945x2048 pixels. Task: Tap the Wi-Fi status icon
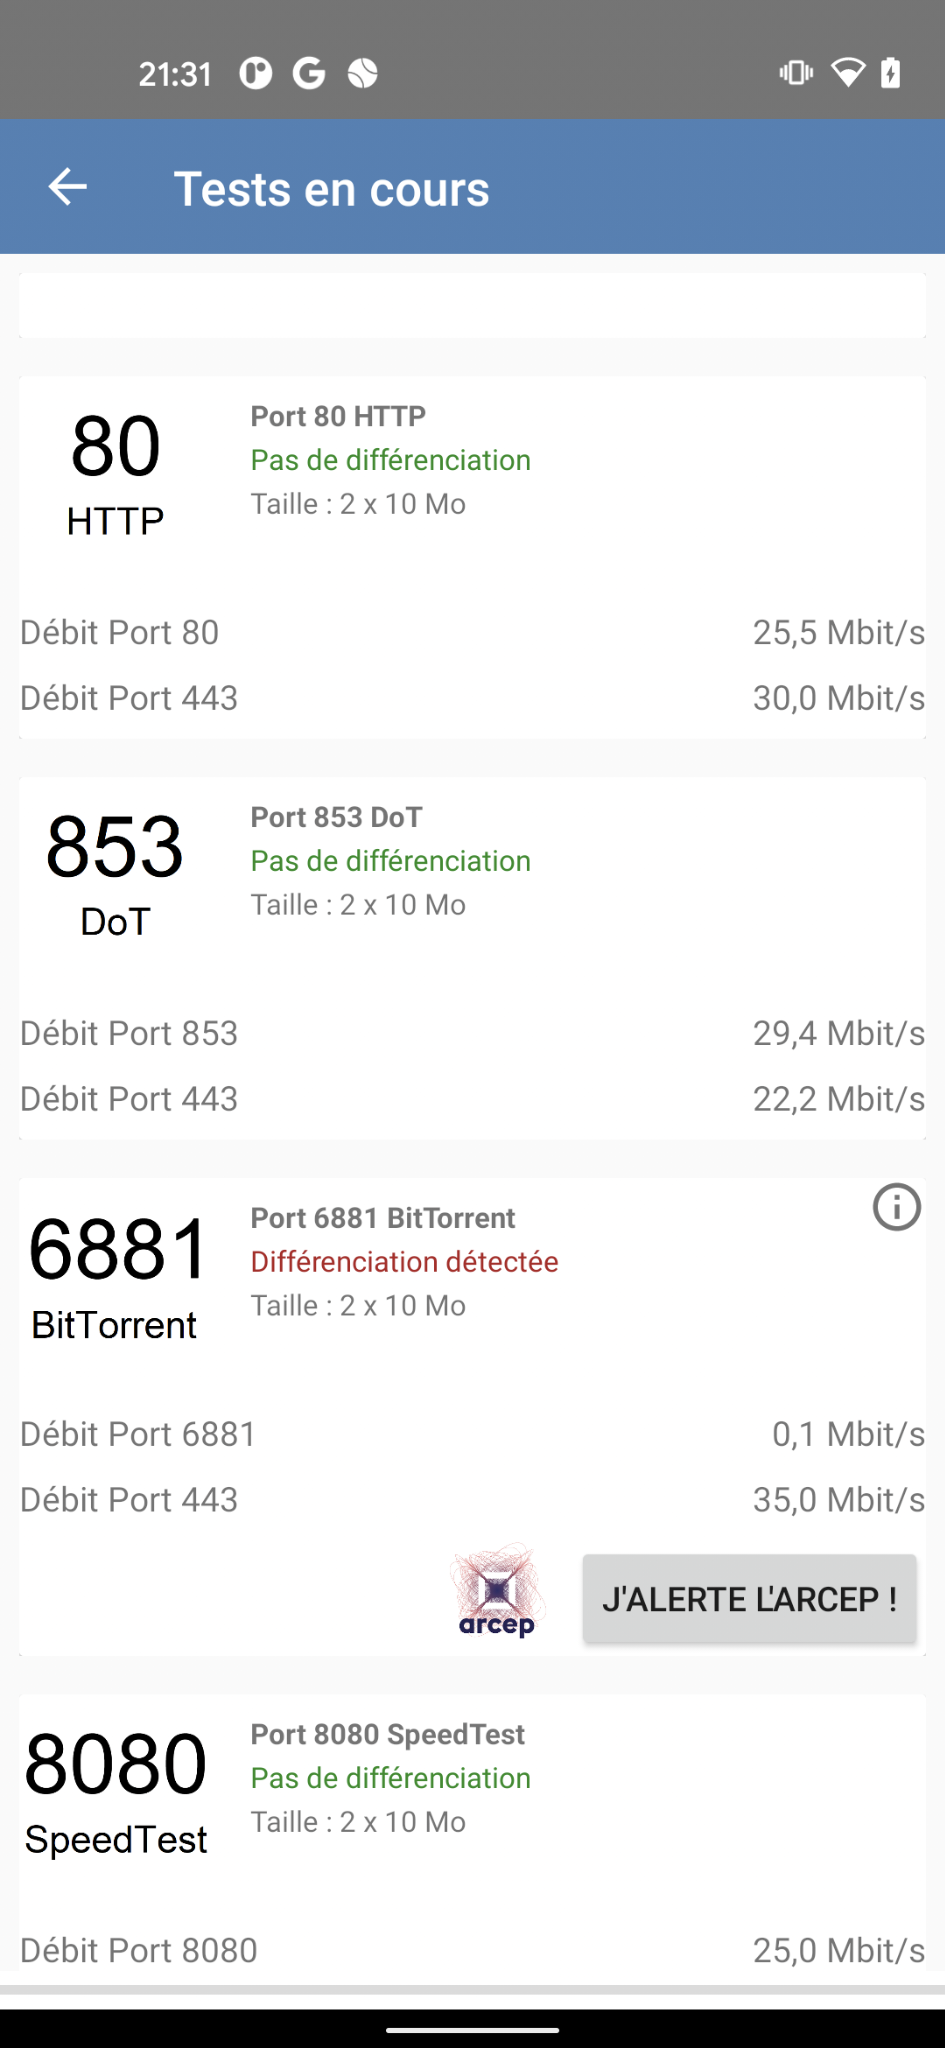coord(848,73)
